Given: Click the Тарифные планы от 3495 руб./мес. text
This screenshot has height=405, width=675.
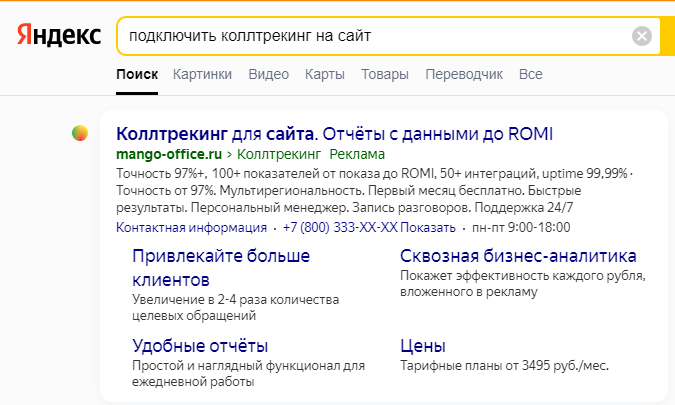Looking at the screenshot, I should (x=505, y=366).
